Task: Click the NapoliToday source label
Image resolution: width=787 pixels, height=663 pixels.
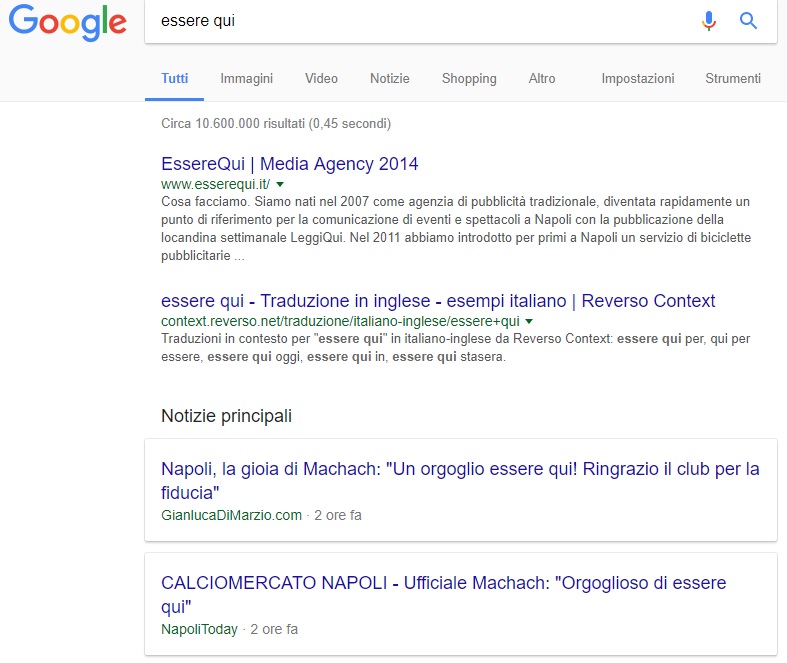Action: pyautogui.click(x=199, y=629)
